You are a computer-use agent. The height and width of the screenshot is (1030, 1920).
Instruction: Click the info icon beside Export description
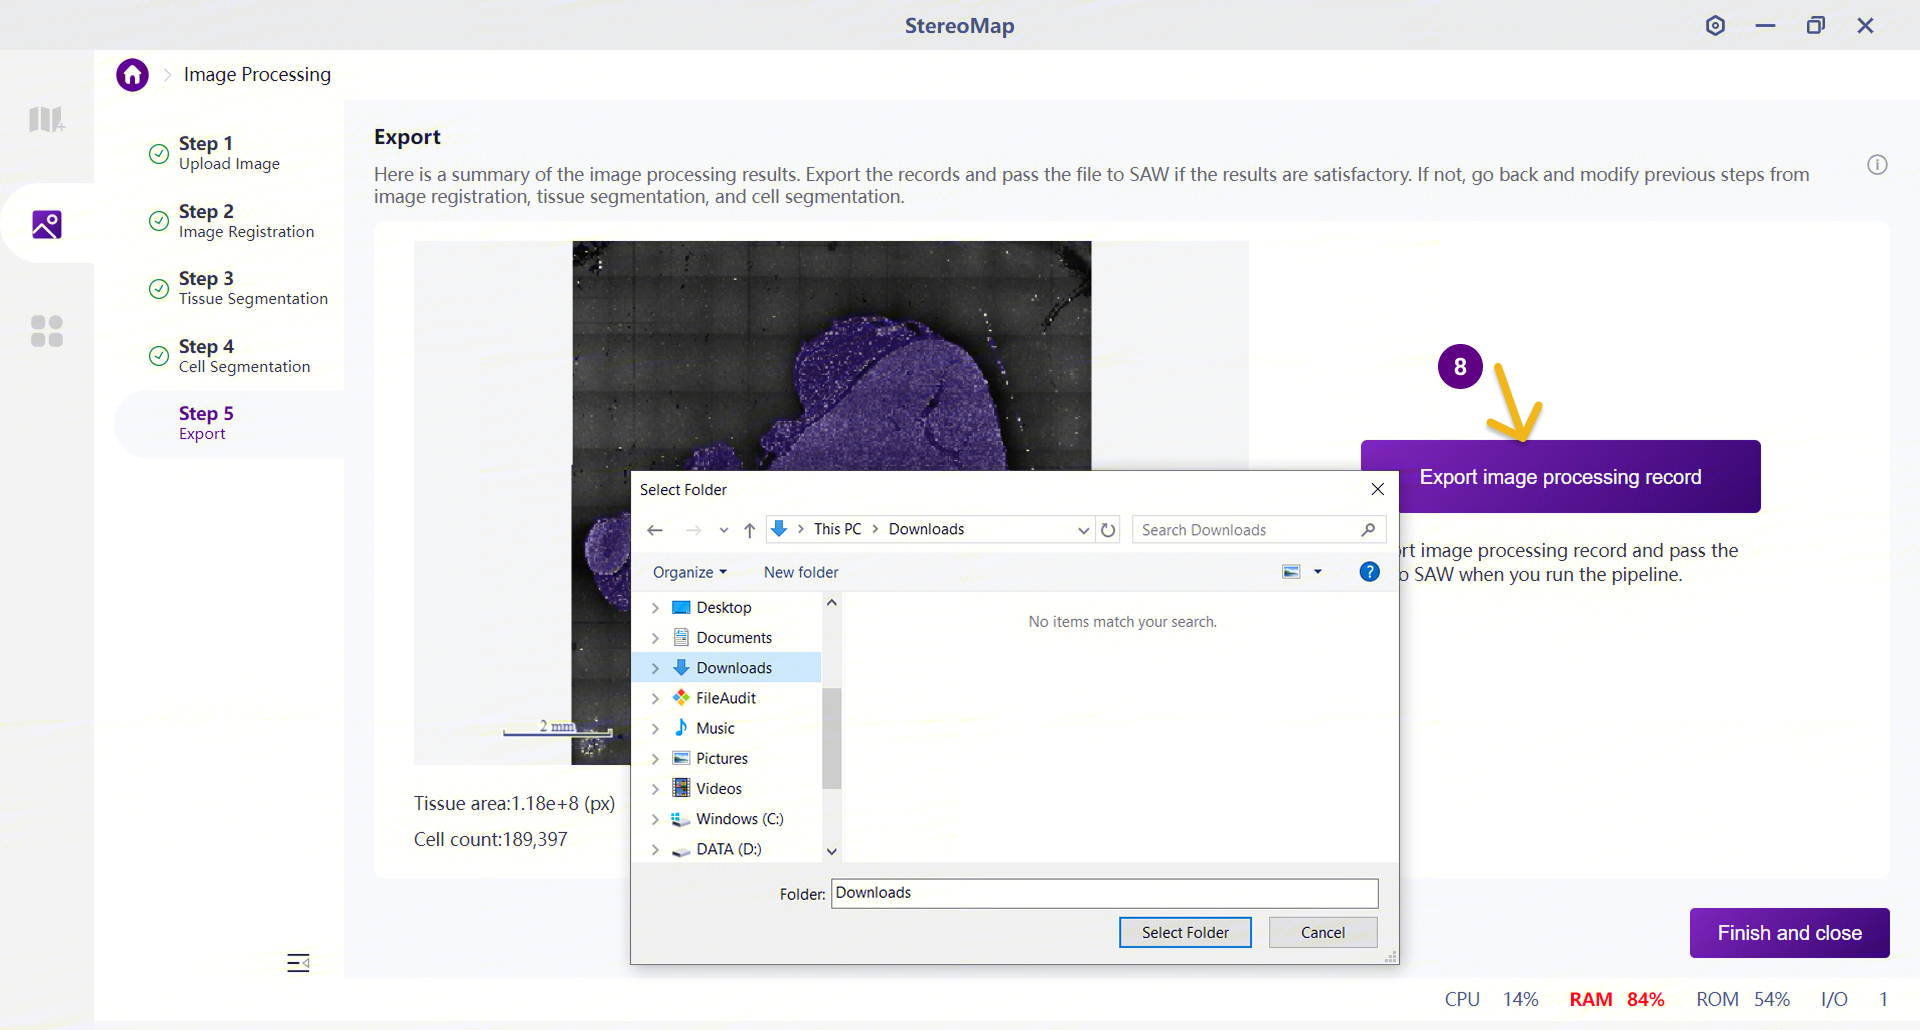1877,165
